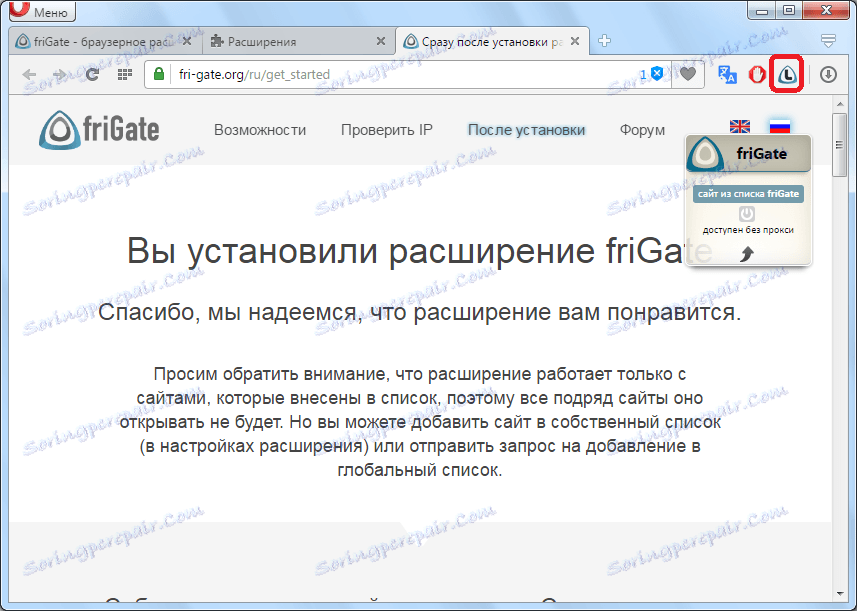Open the ad blocker shield badge
857x611 pixels.
(652, 74)
